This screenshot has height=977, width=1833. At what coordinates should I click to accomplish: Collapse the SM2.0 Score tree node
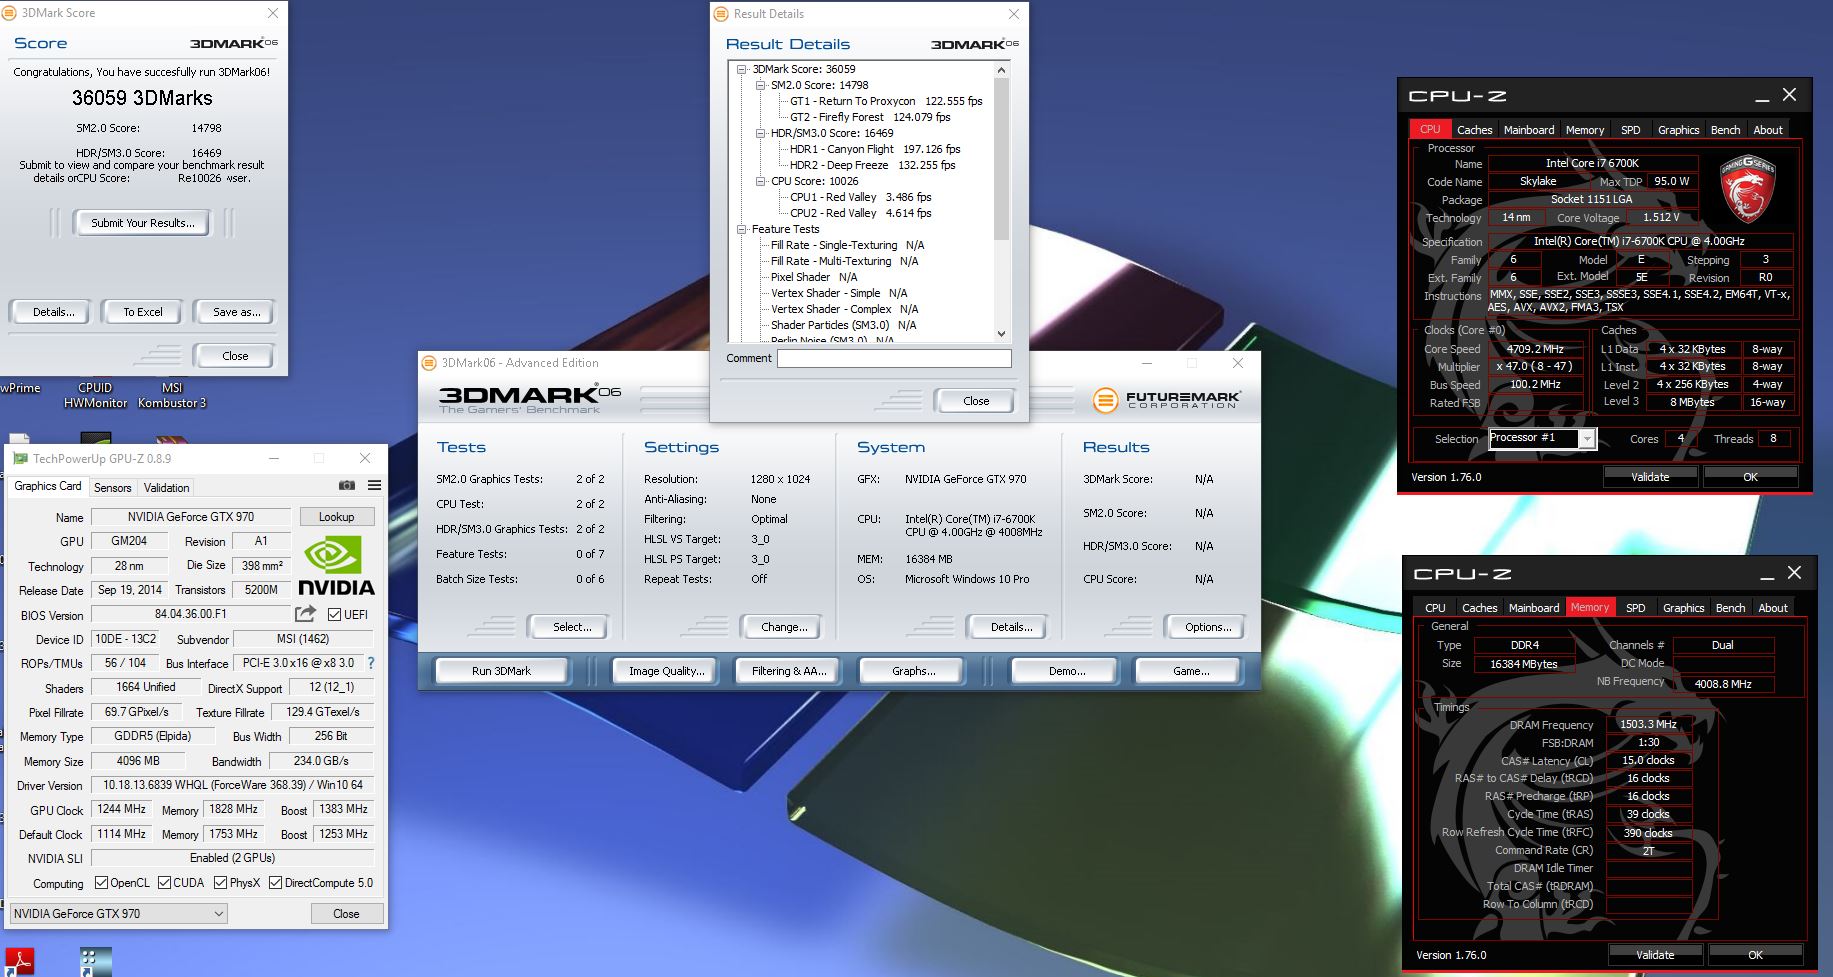click(760, 85)
